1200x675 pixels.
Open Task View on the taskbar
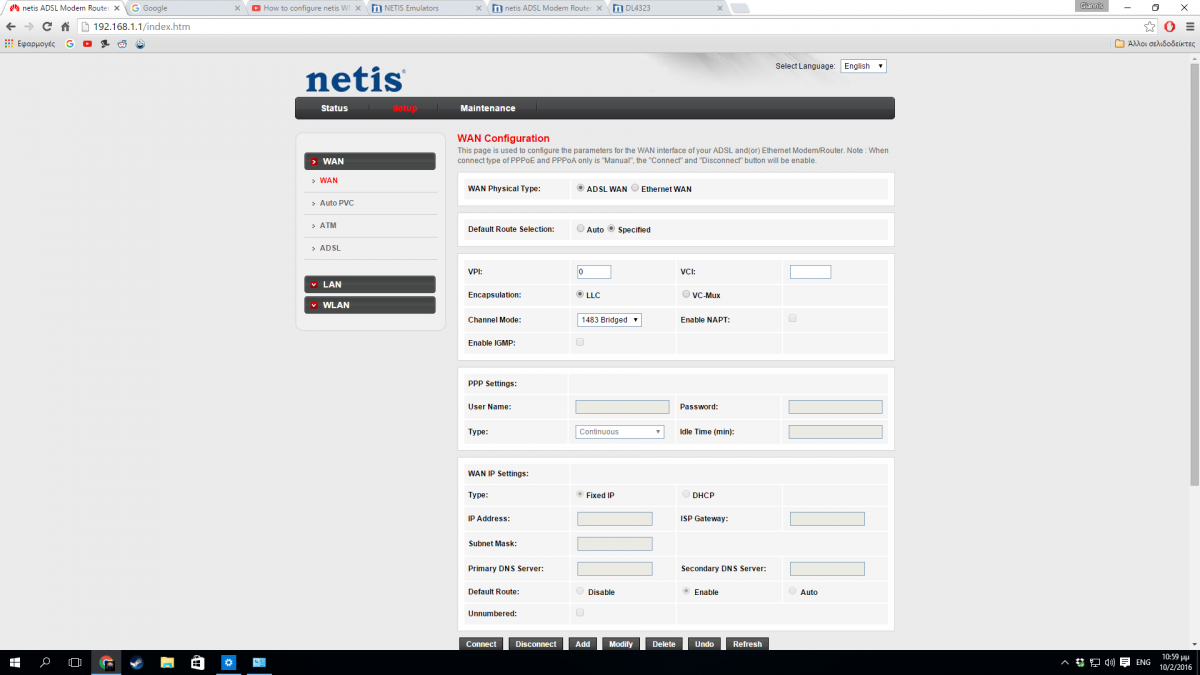(x=75, y=662)
